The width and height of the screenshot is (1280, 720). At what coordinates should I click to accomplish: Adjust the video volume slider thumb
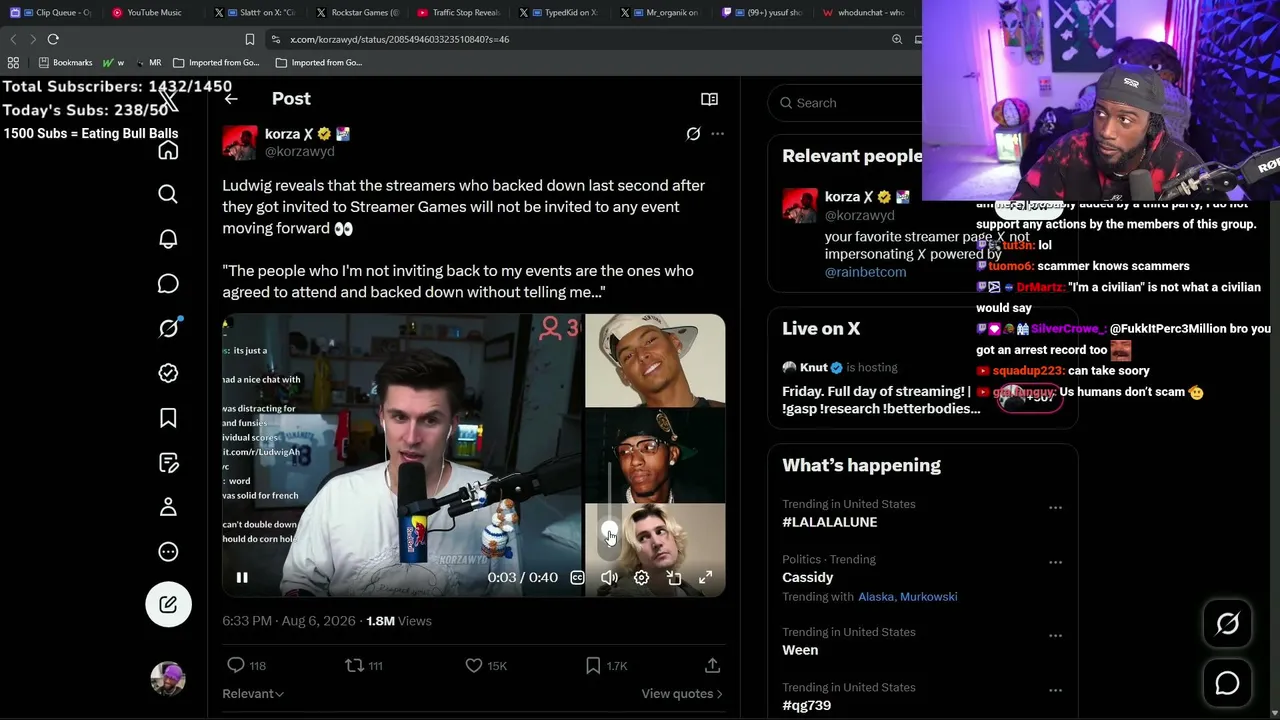coord(609,530)
